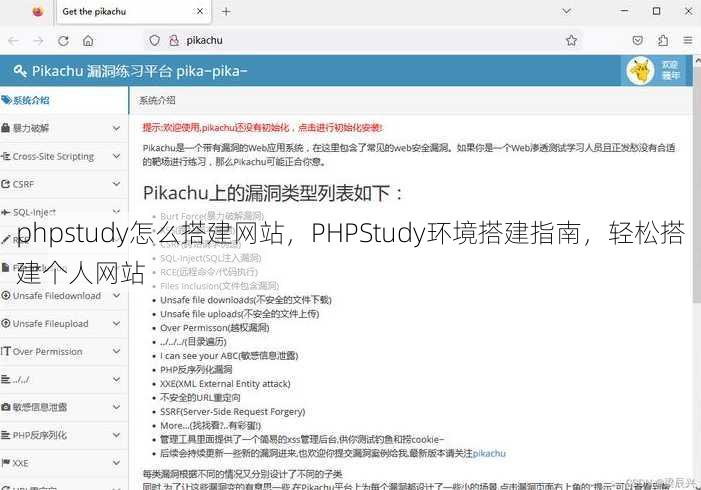Open the CSRF sidebar label
This screenshot has width=701, height=490.
coord(24,184)
